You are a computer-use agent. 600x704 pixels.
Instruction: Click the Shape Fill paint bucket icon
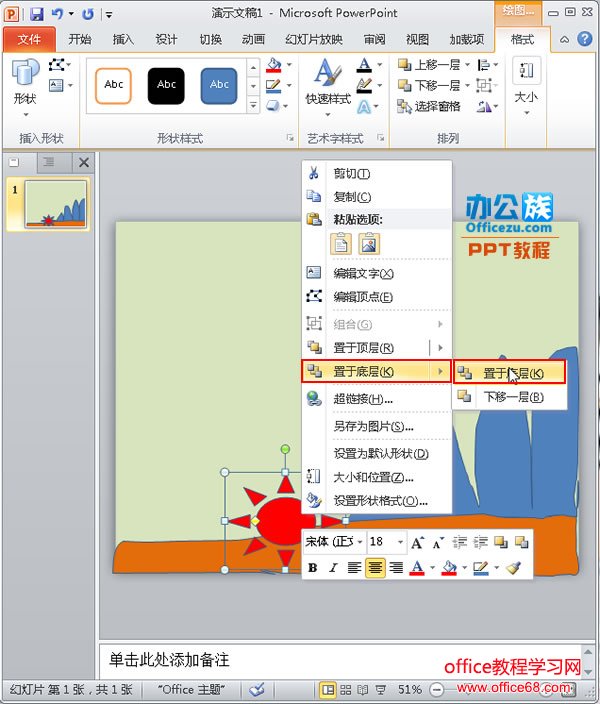(x=273, y=65)
